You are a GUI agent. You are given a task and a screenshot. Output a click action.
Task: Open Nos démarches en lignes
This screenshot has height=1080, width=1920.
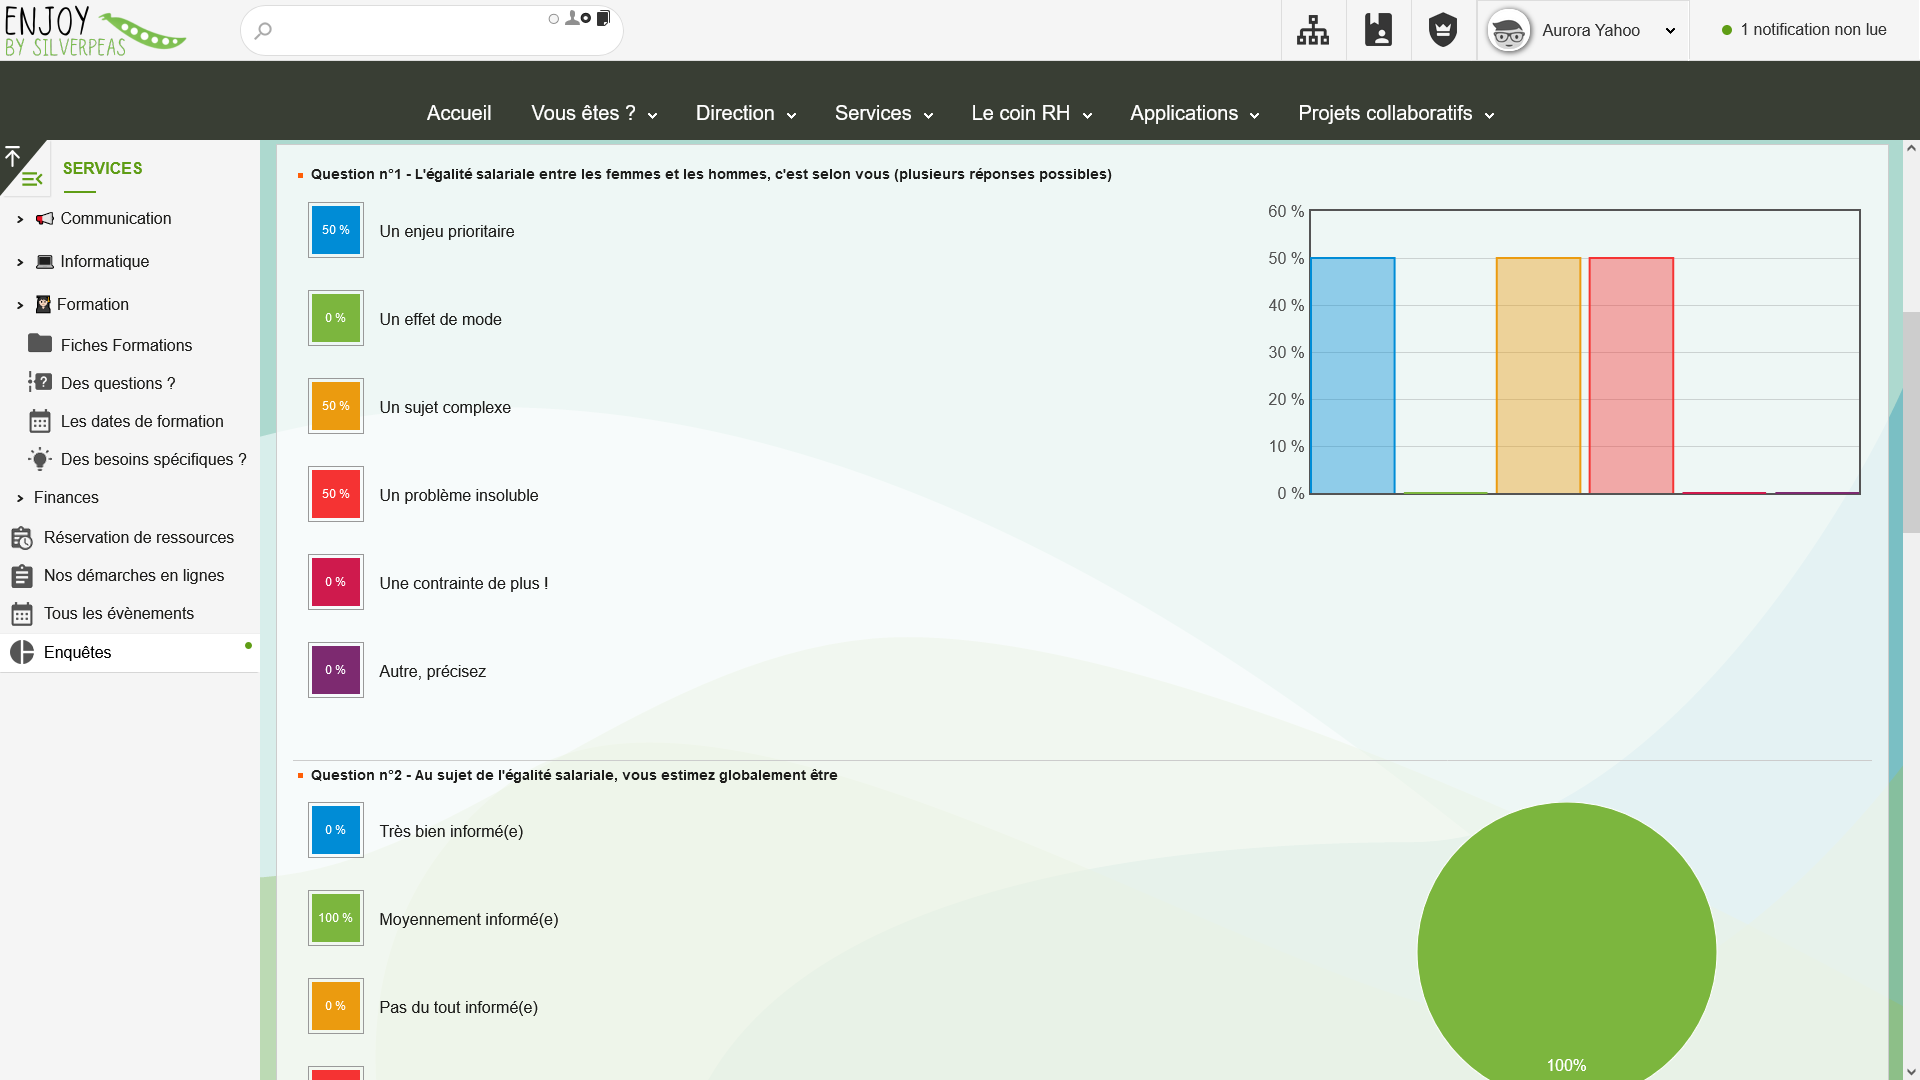click(134, 575)
